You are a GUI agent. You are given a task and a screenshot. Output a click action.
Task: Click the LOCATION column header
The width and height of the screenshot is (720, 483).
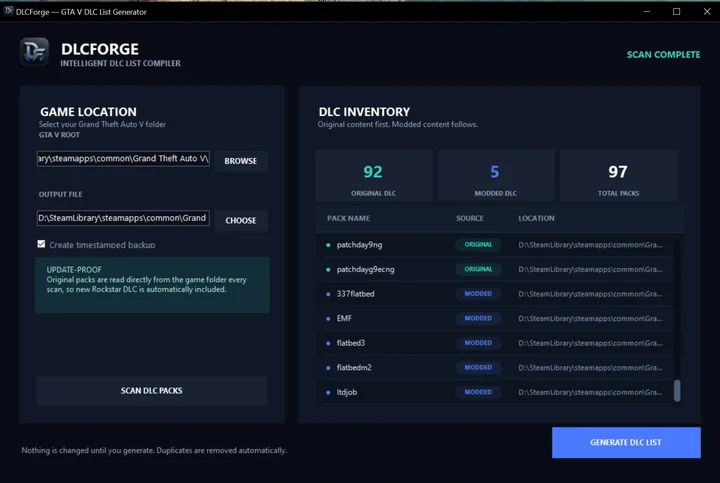point(536,219)
